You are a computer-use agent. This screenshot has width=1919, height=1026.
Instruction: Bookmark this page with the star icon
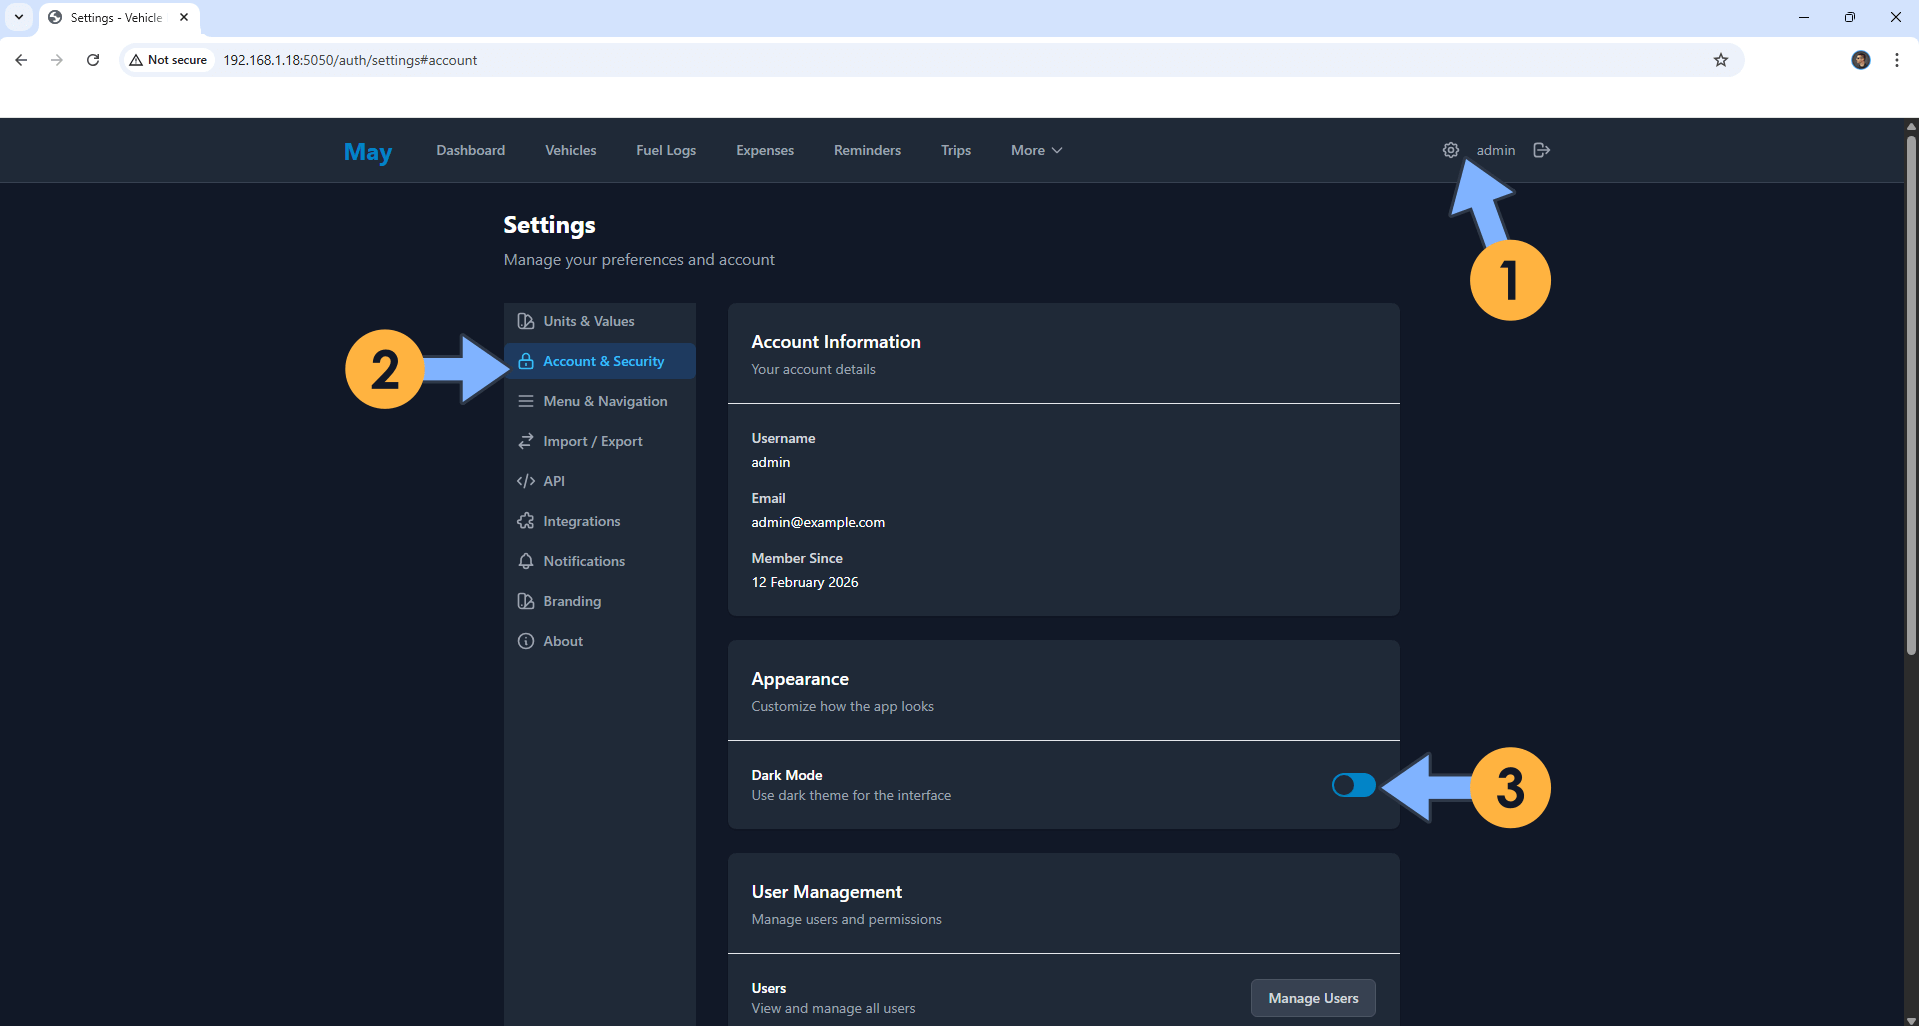click(x=1720, y=60)
